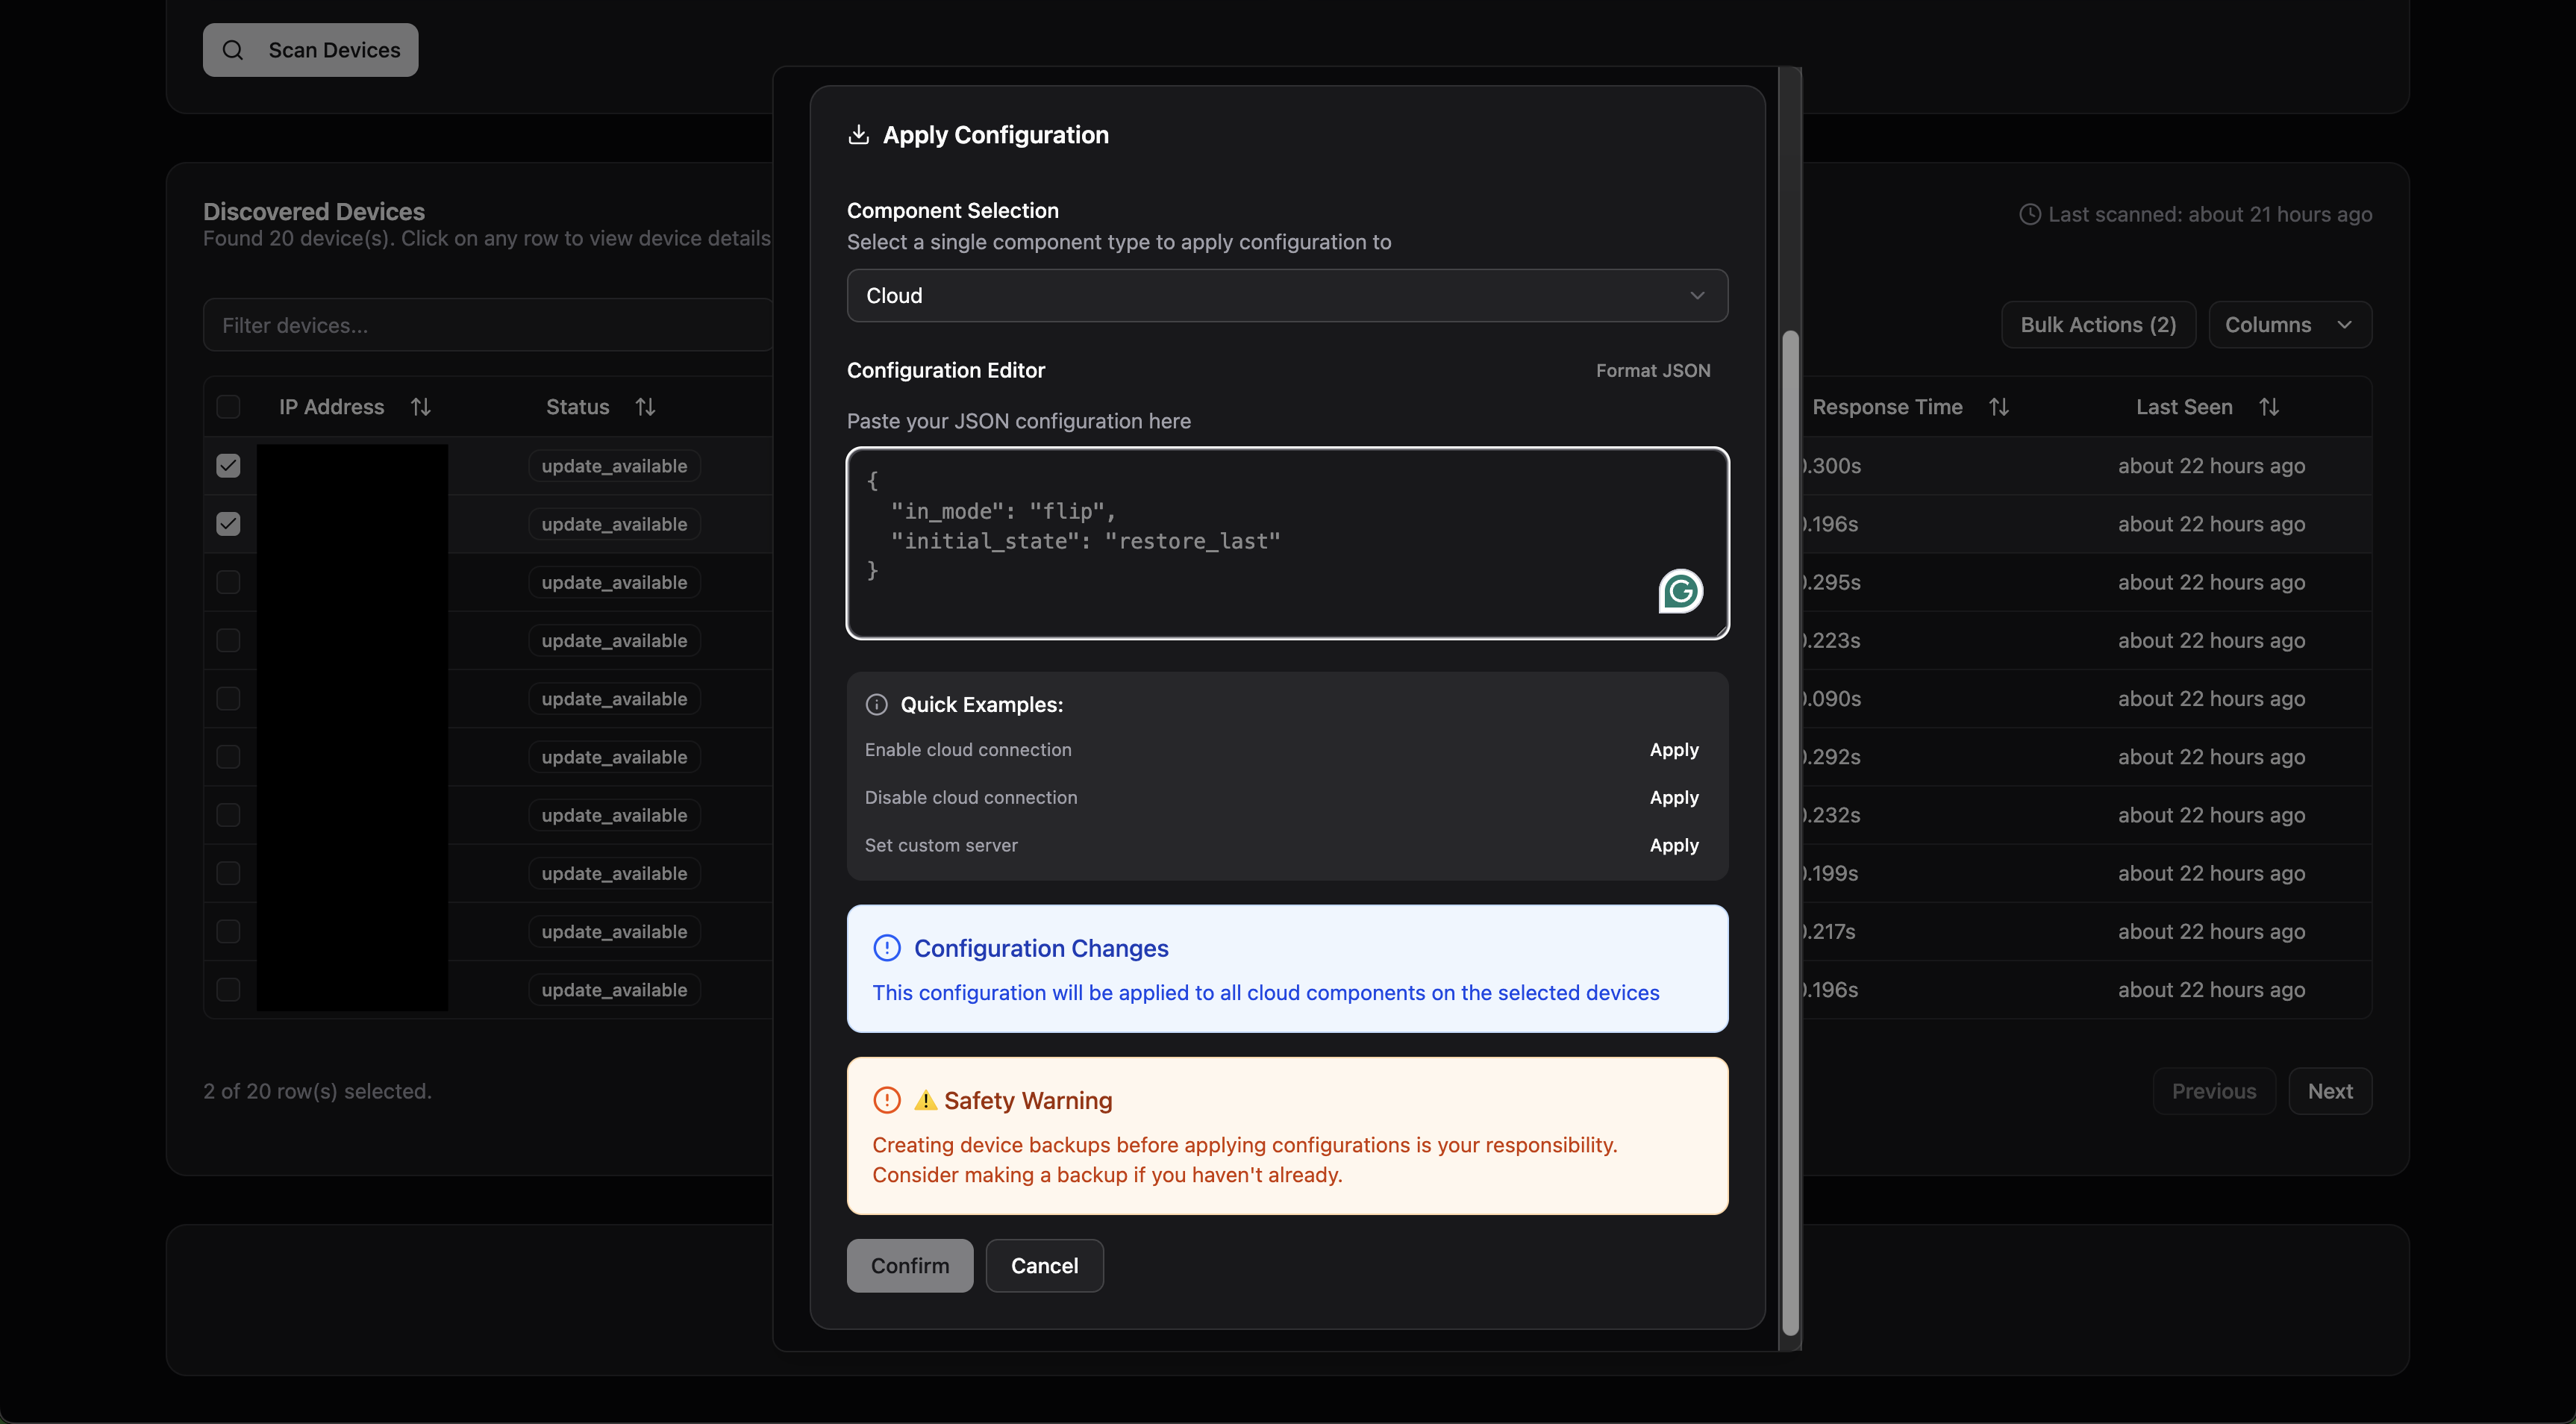
Task: Click the .295s response time cell
Action: tap(1832, 582)
